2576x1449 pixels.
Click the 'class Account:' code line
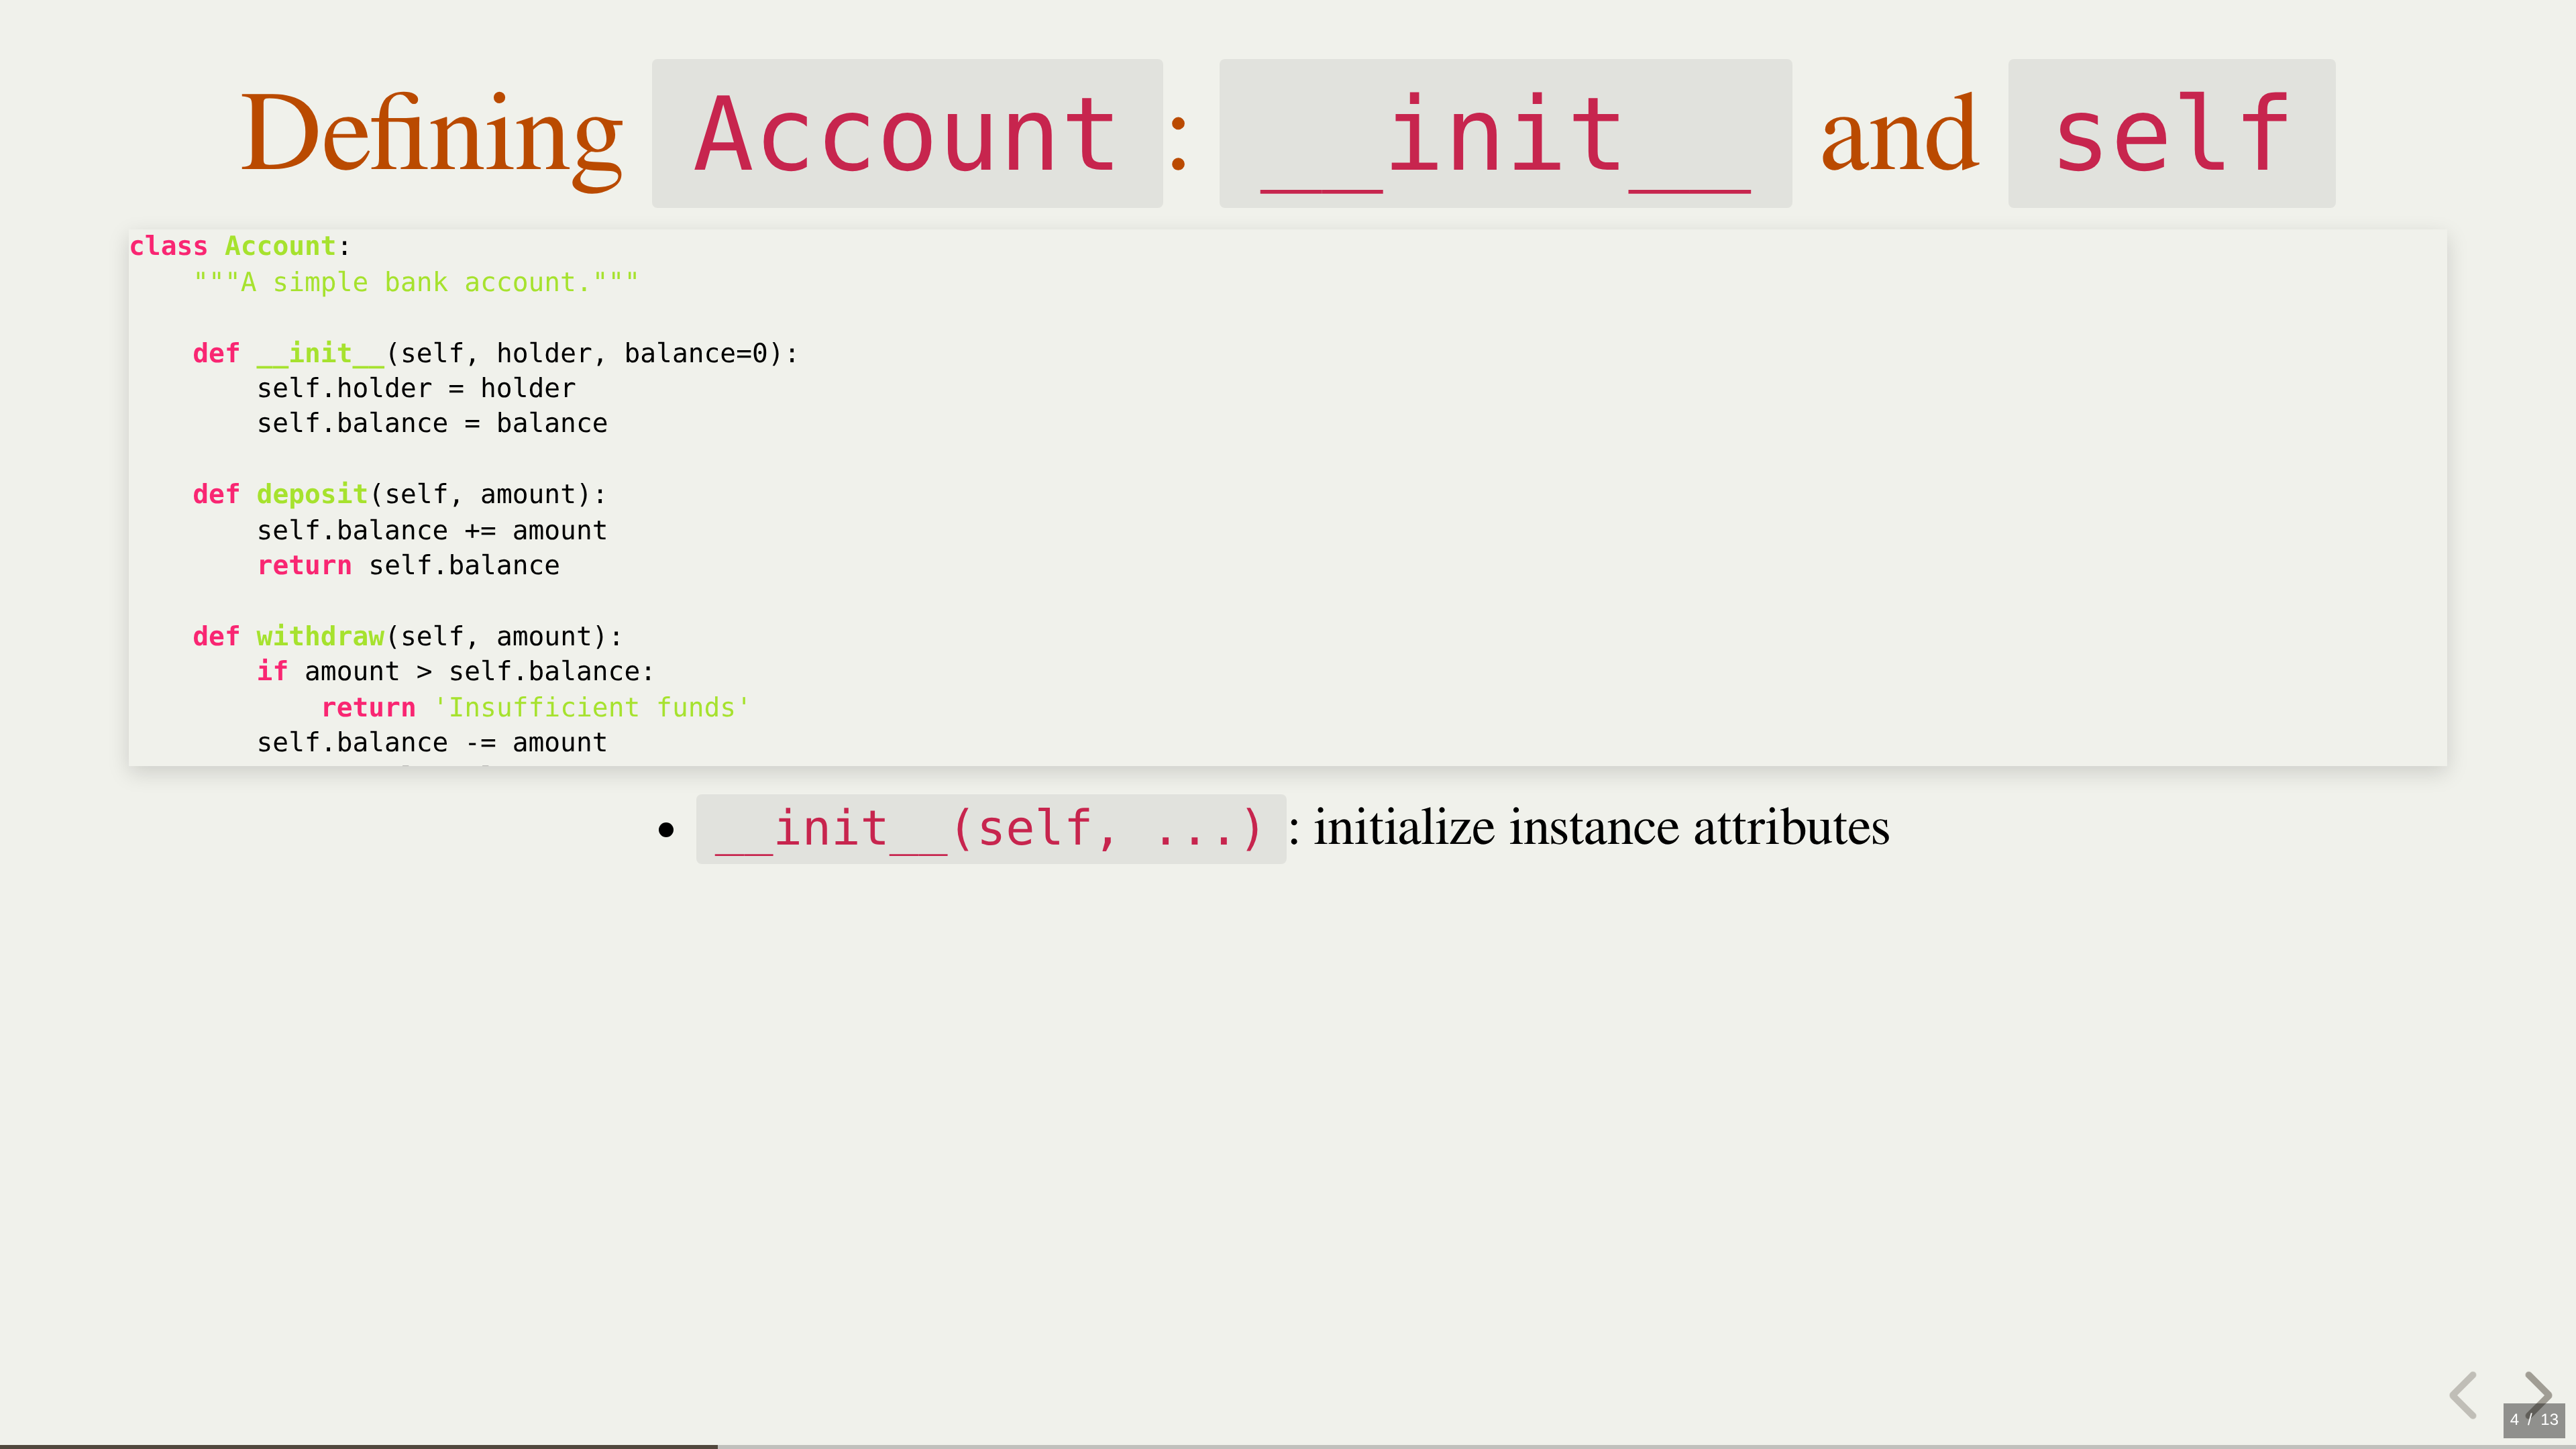click(239, 246)
